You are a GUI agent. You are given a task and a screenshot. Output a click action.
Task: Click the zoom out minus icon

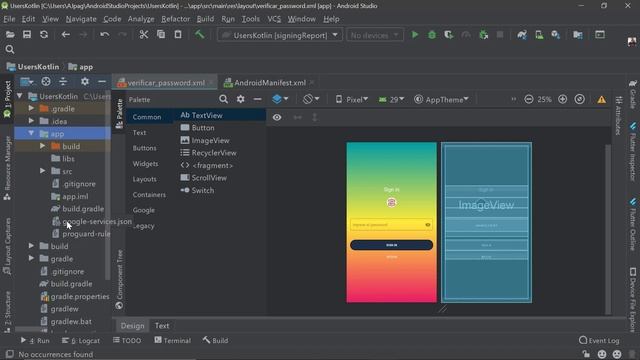click(529, 99)
